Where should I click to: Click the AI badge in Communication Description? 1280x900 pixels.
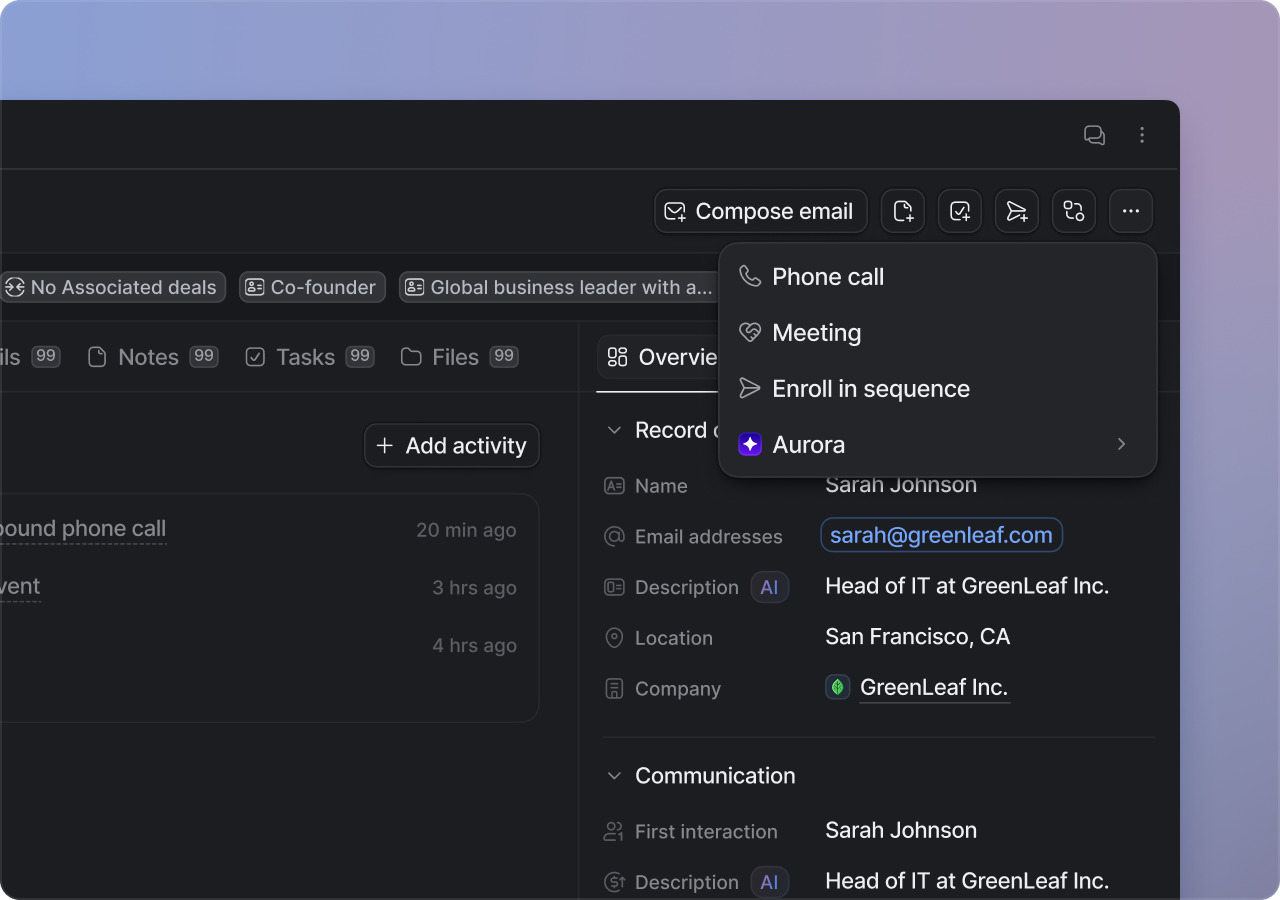point(770,882)
